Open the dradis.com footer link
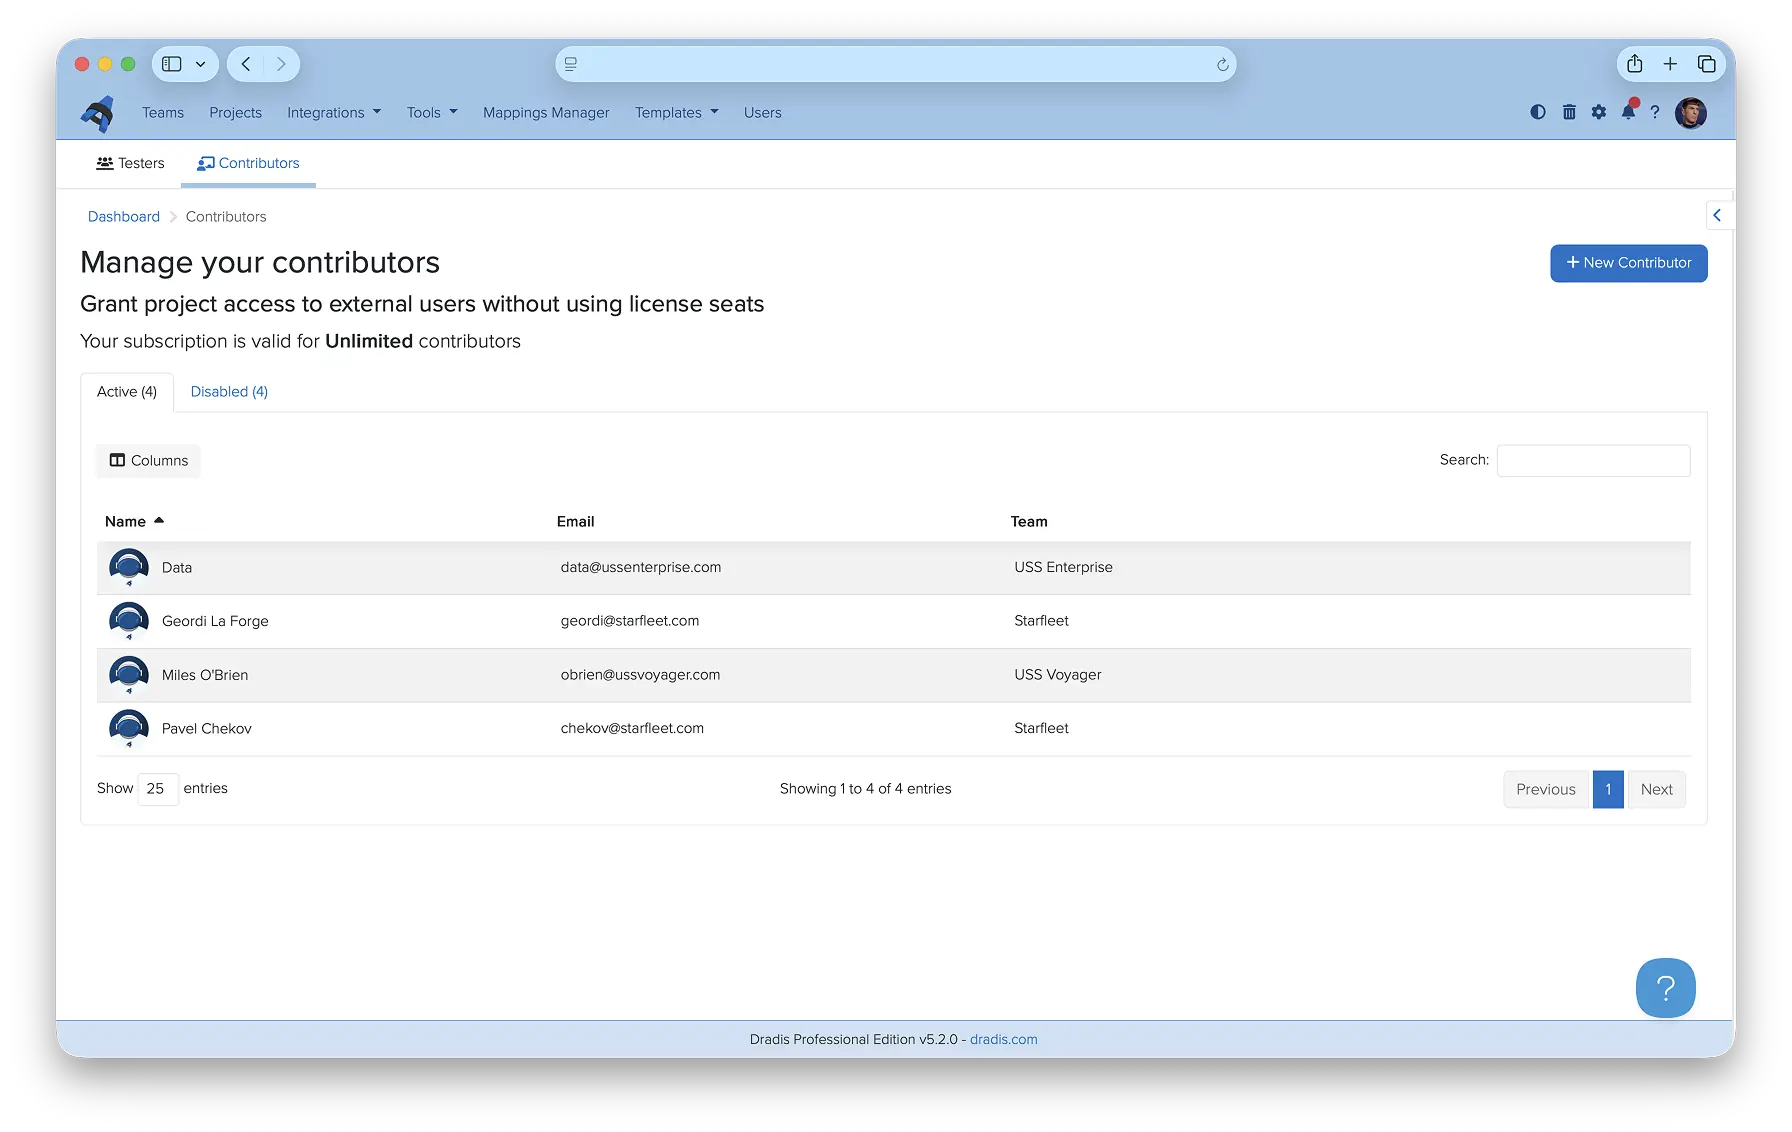This screenshot has width=1792, height=1132. [1004, 1040]
